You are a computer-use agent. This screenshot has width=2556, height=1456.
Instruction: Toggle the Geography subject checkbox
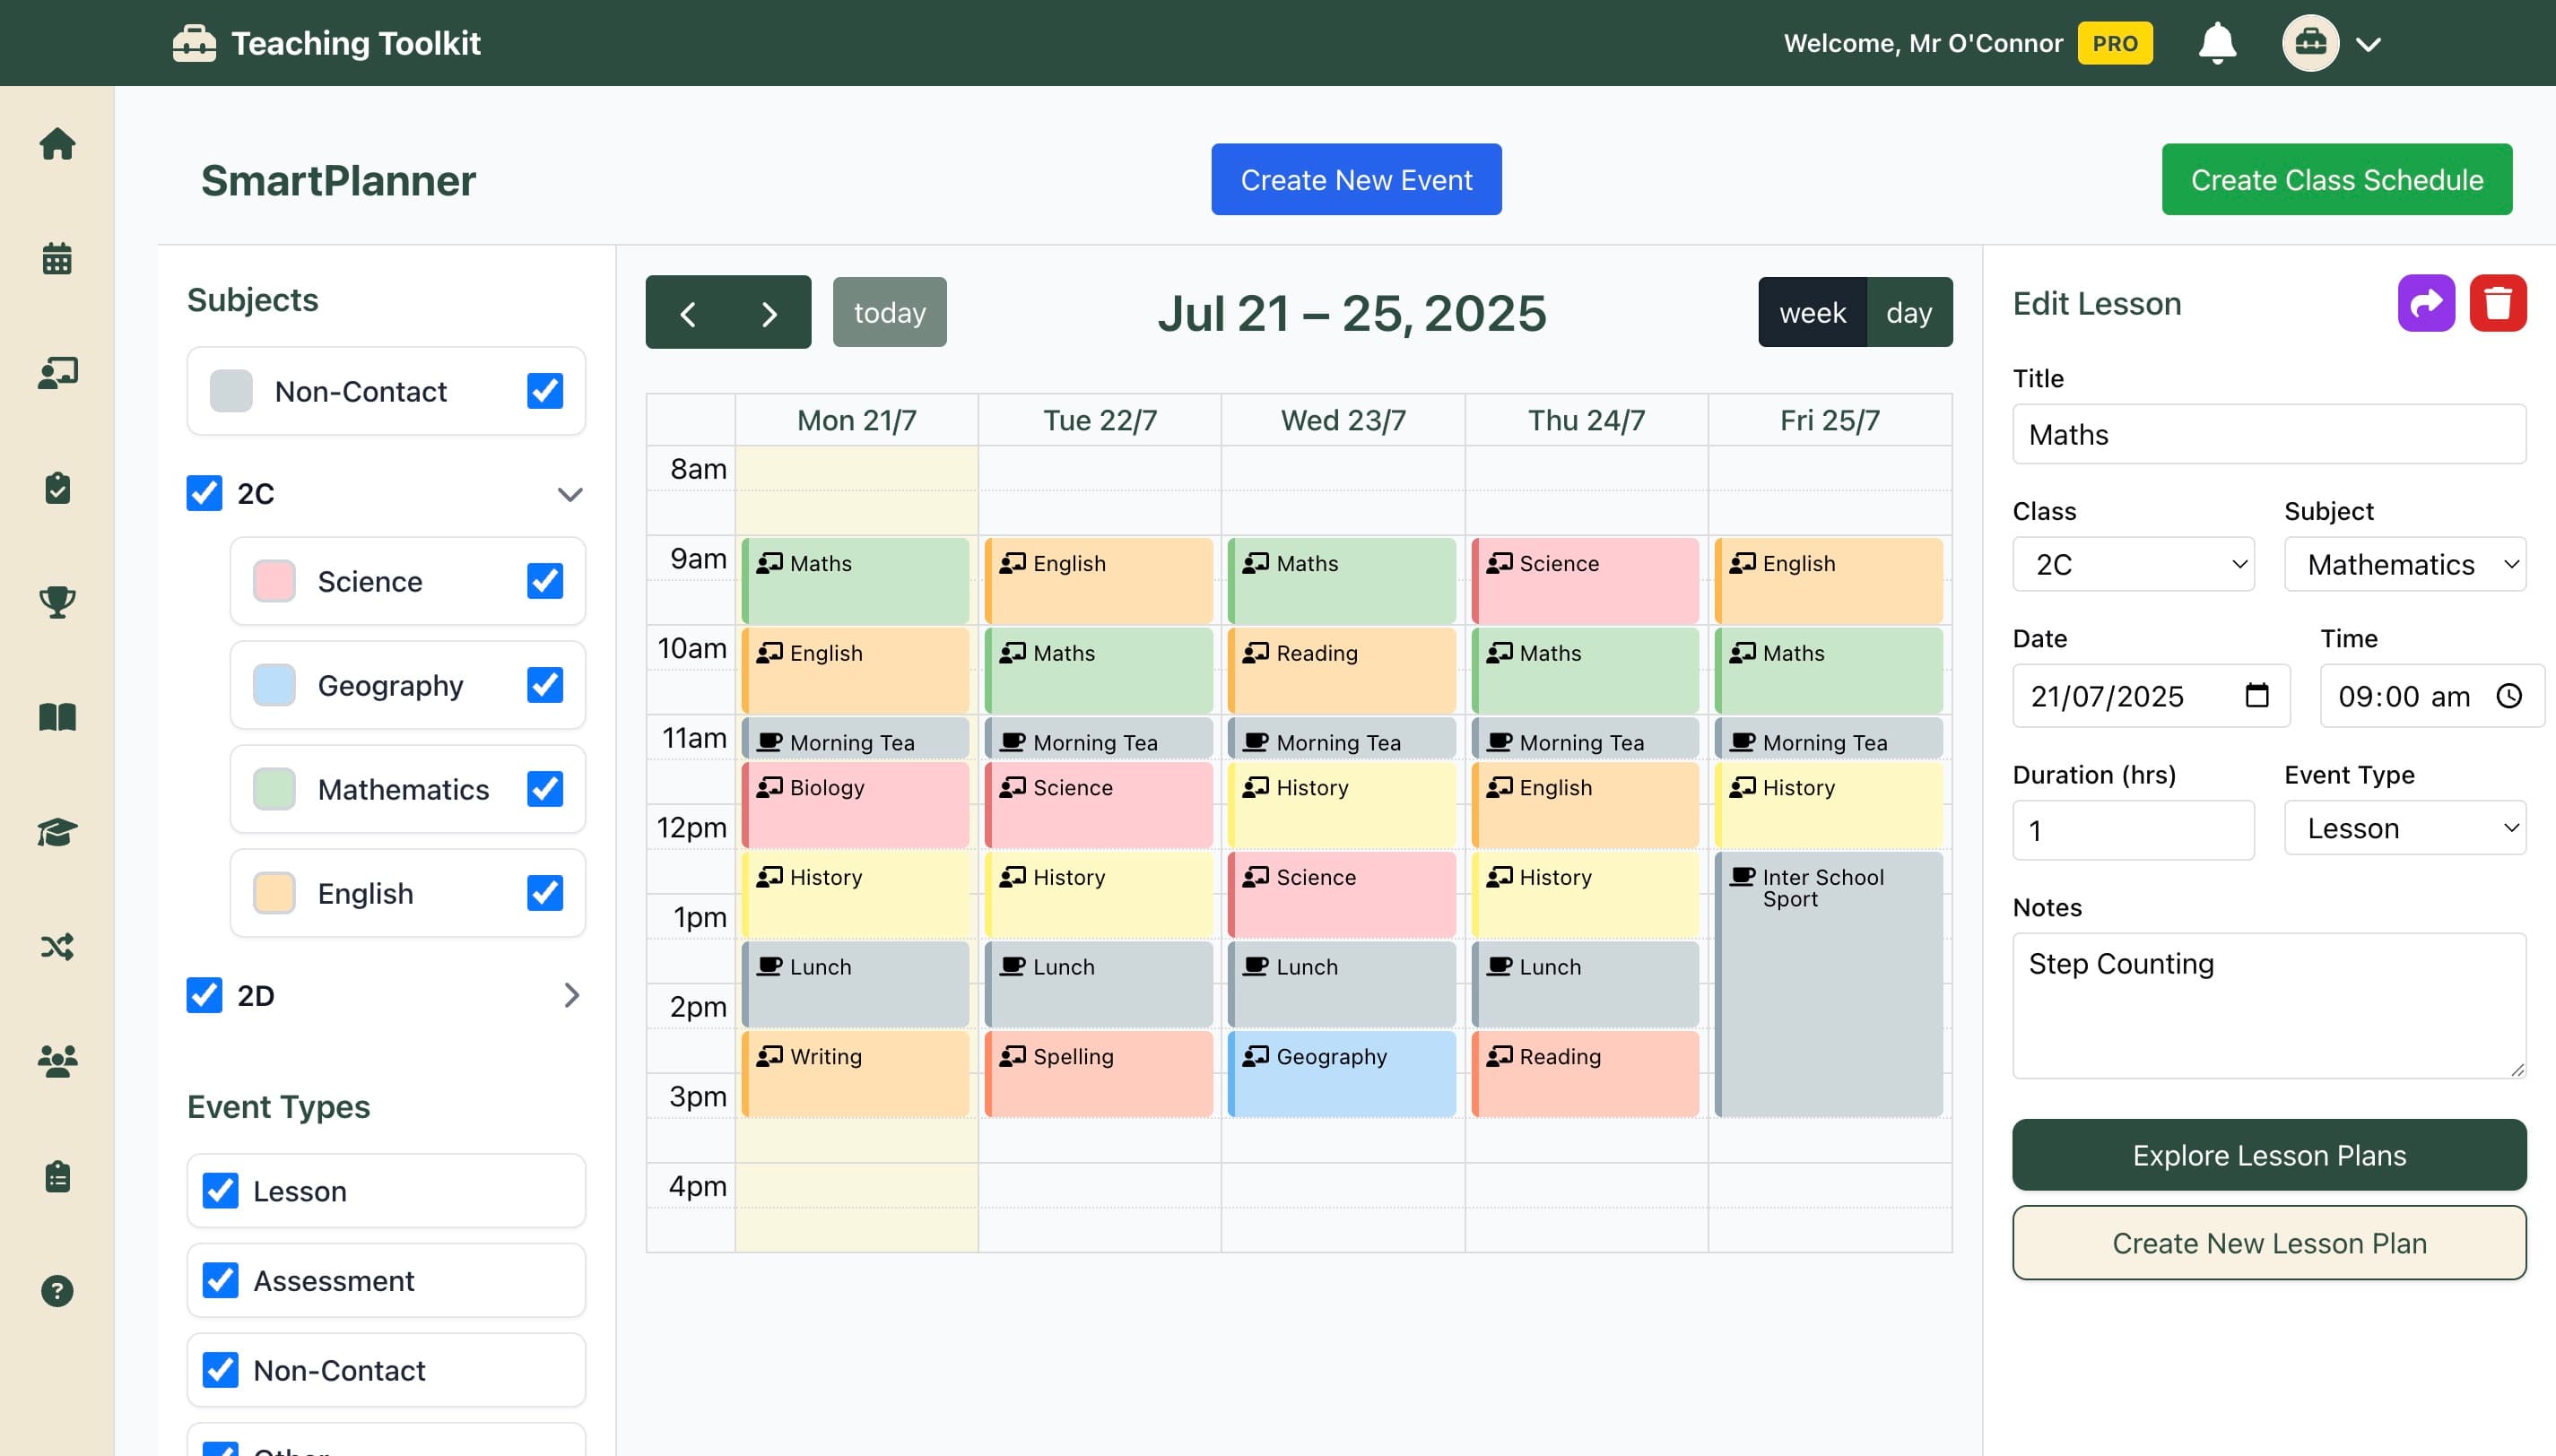[x=545, y=685]
